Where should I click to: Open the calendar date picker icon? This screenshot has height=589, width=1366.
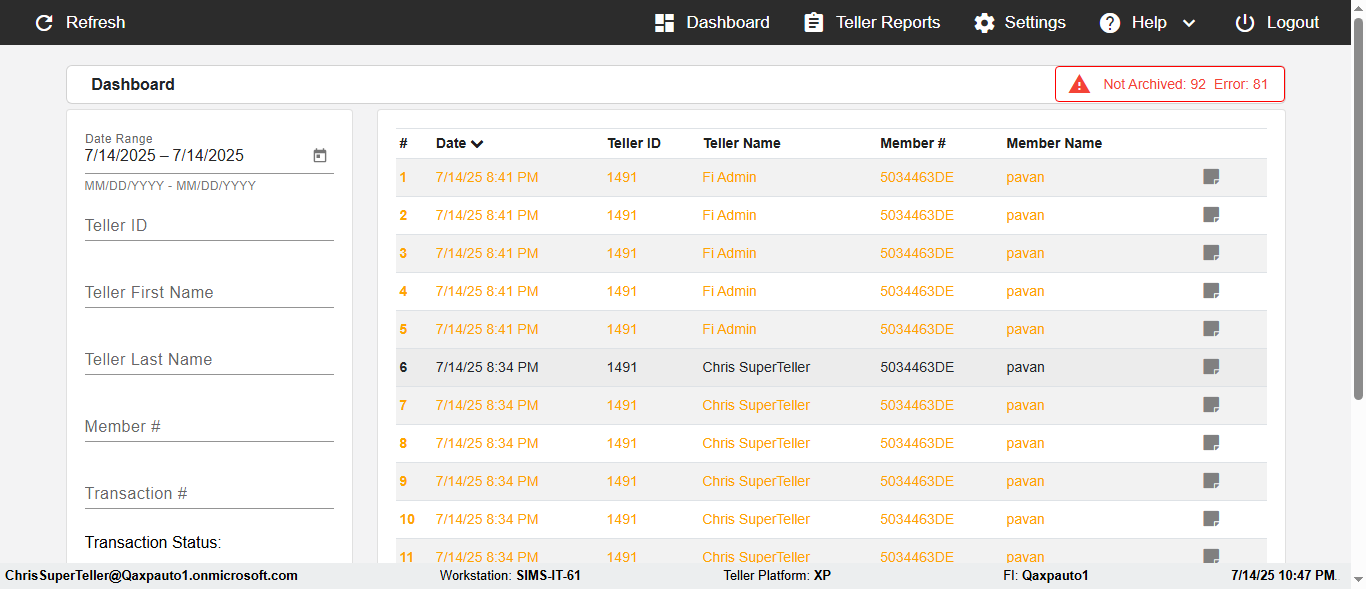coord(320,156)
